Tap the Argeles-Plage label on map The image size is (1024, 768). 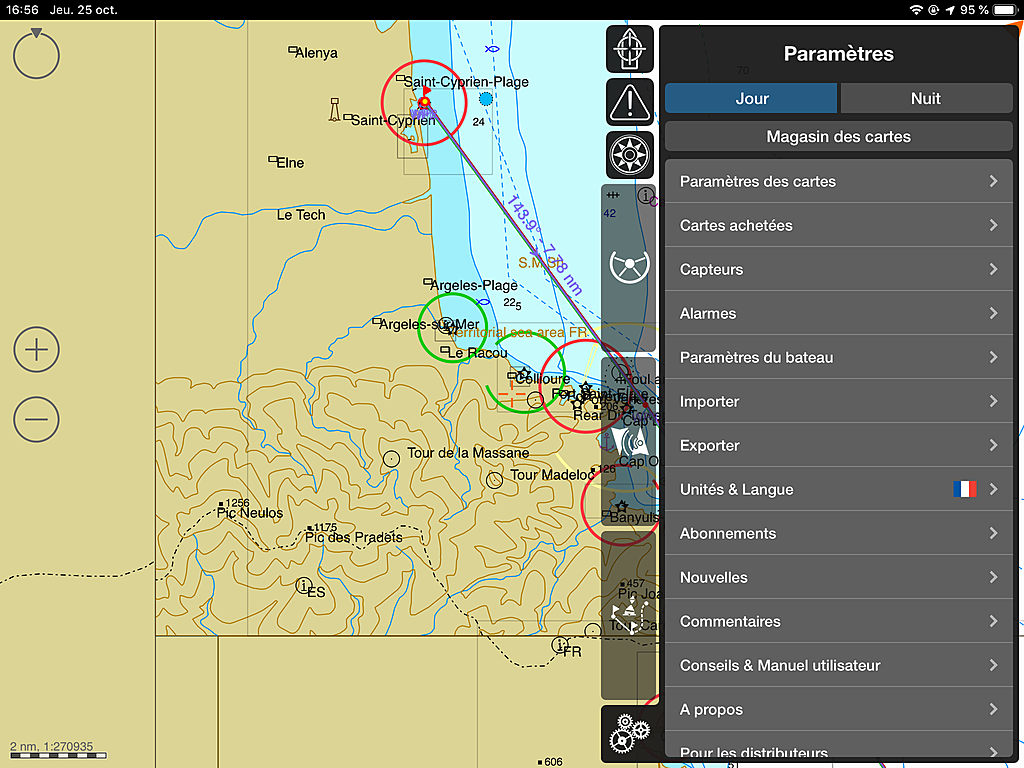click(473, 285)
